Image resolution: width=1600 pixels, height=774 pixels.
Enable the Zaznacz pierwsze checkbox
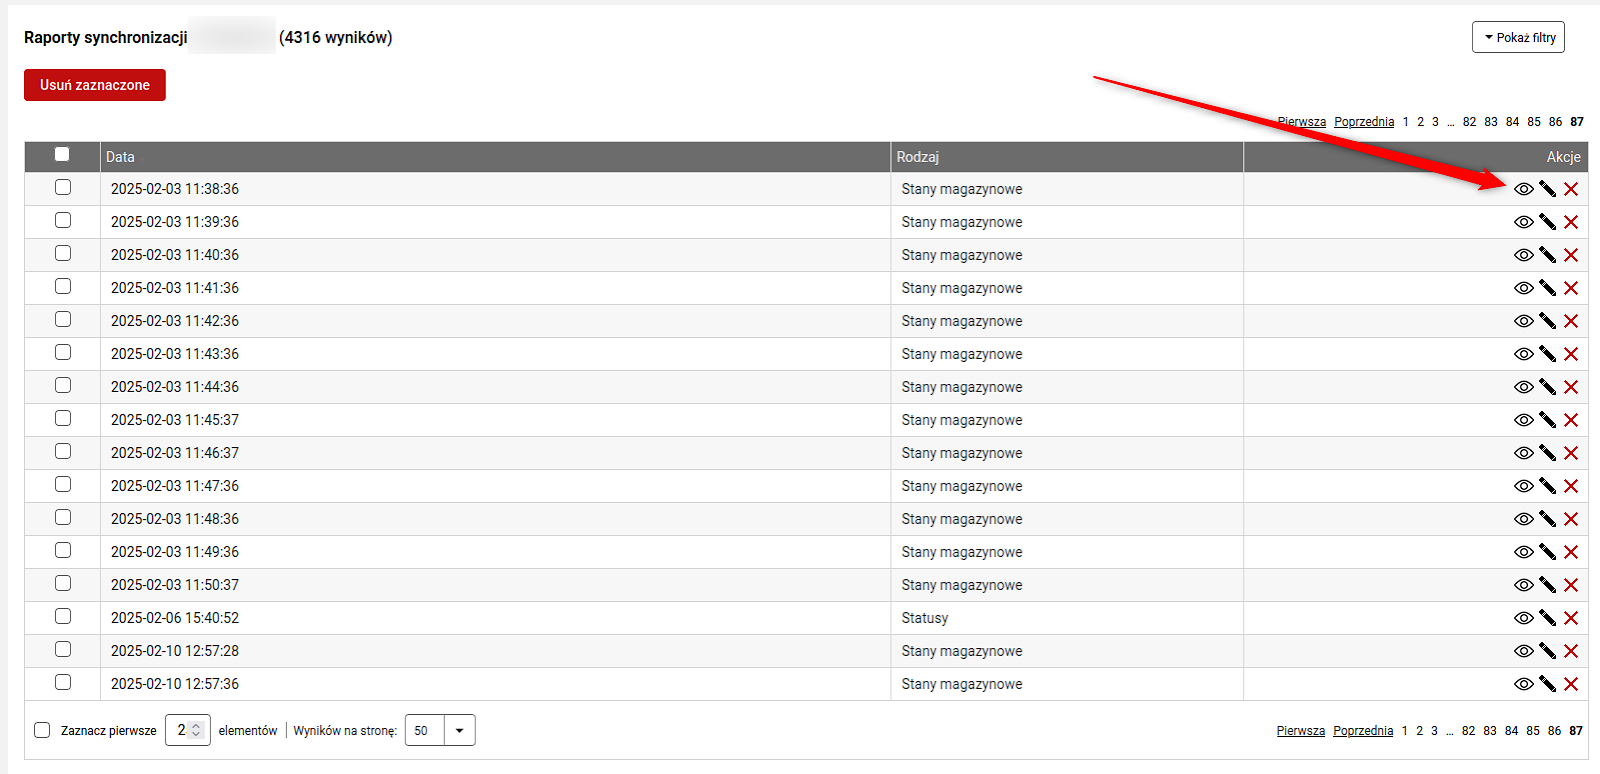tap(42, 730)
